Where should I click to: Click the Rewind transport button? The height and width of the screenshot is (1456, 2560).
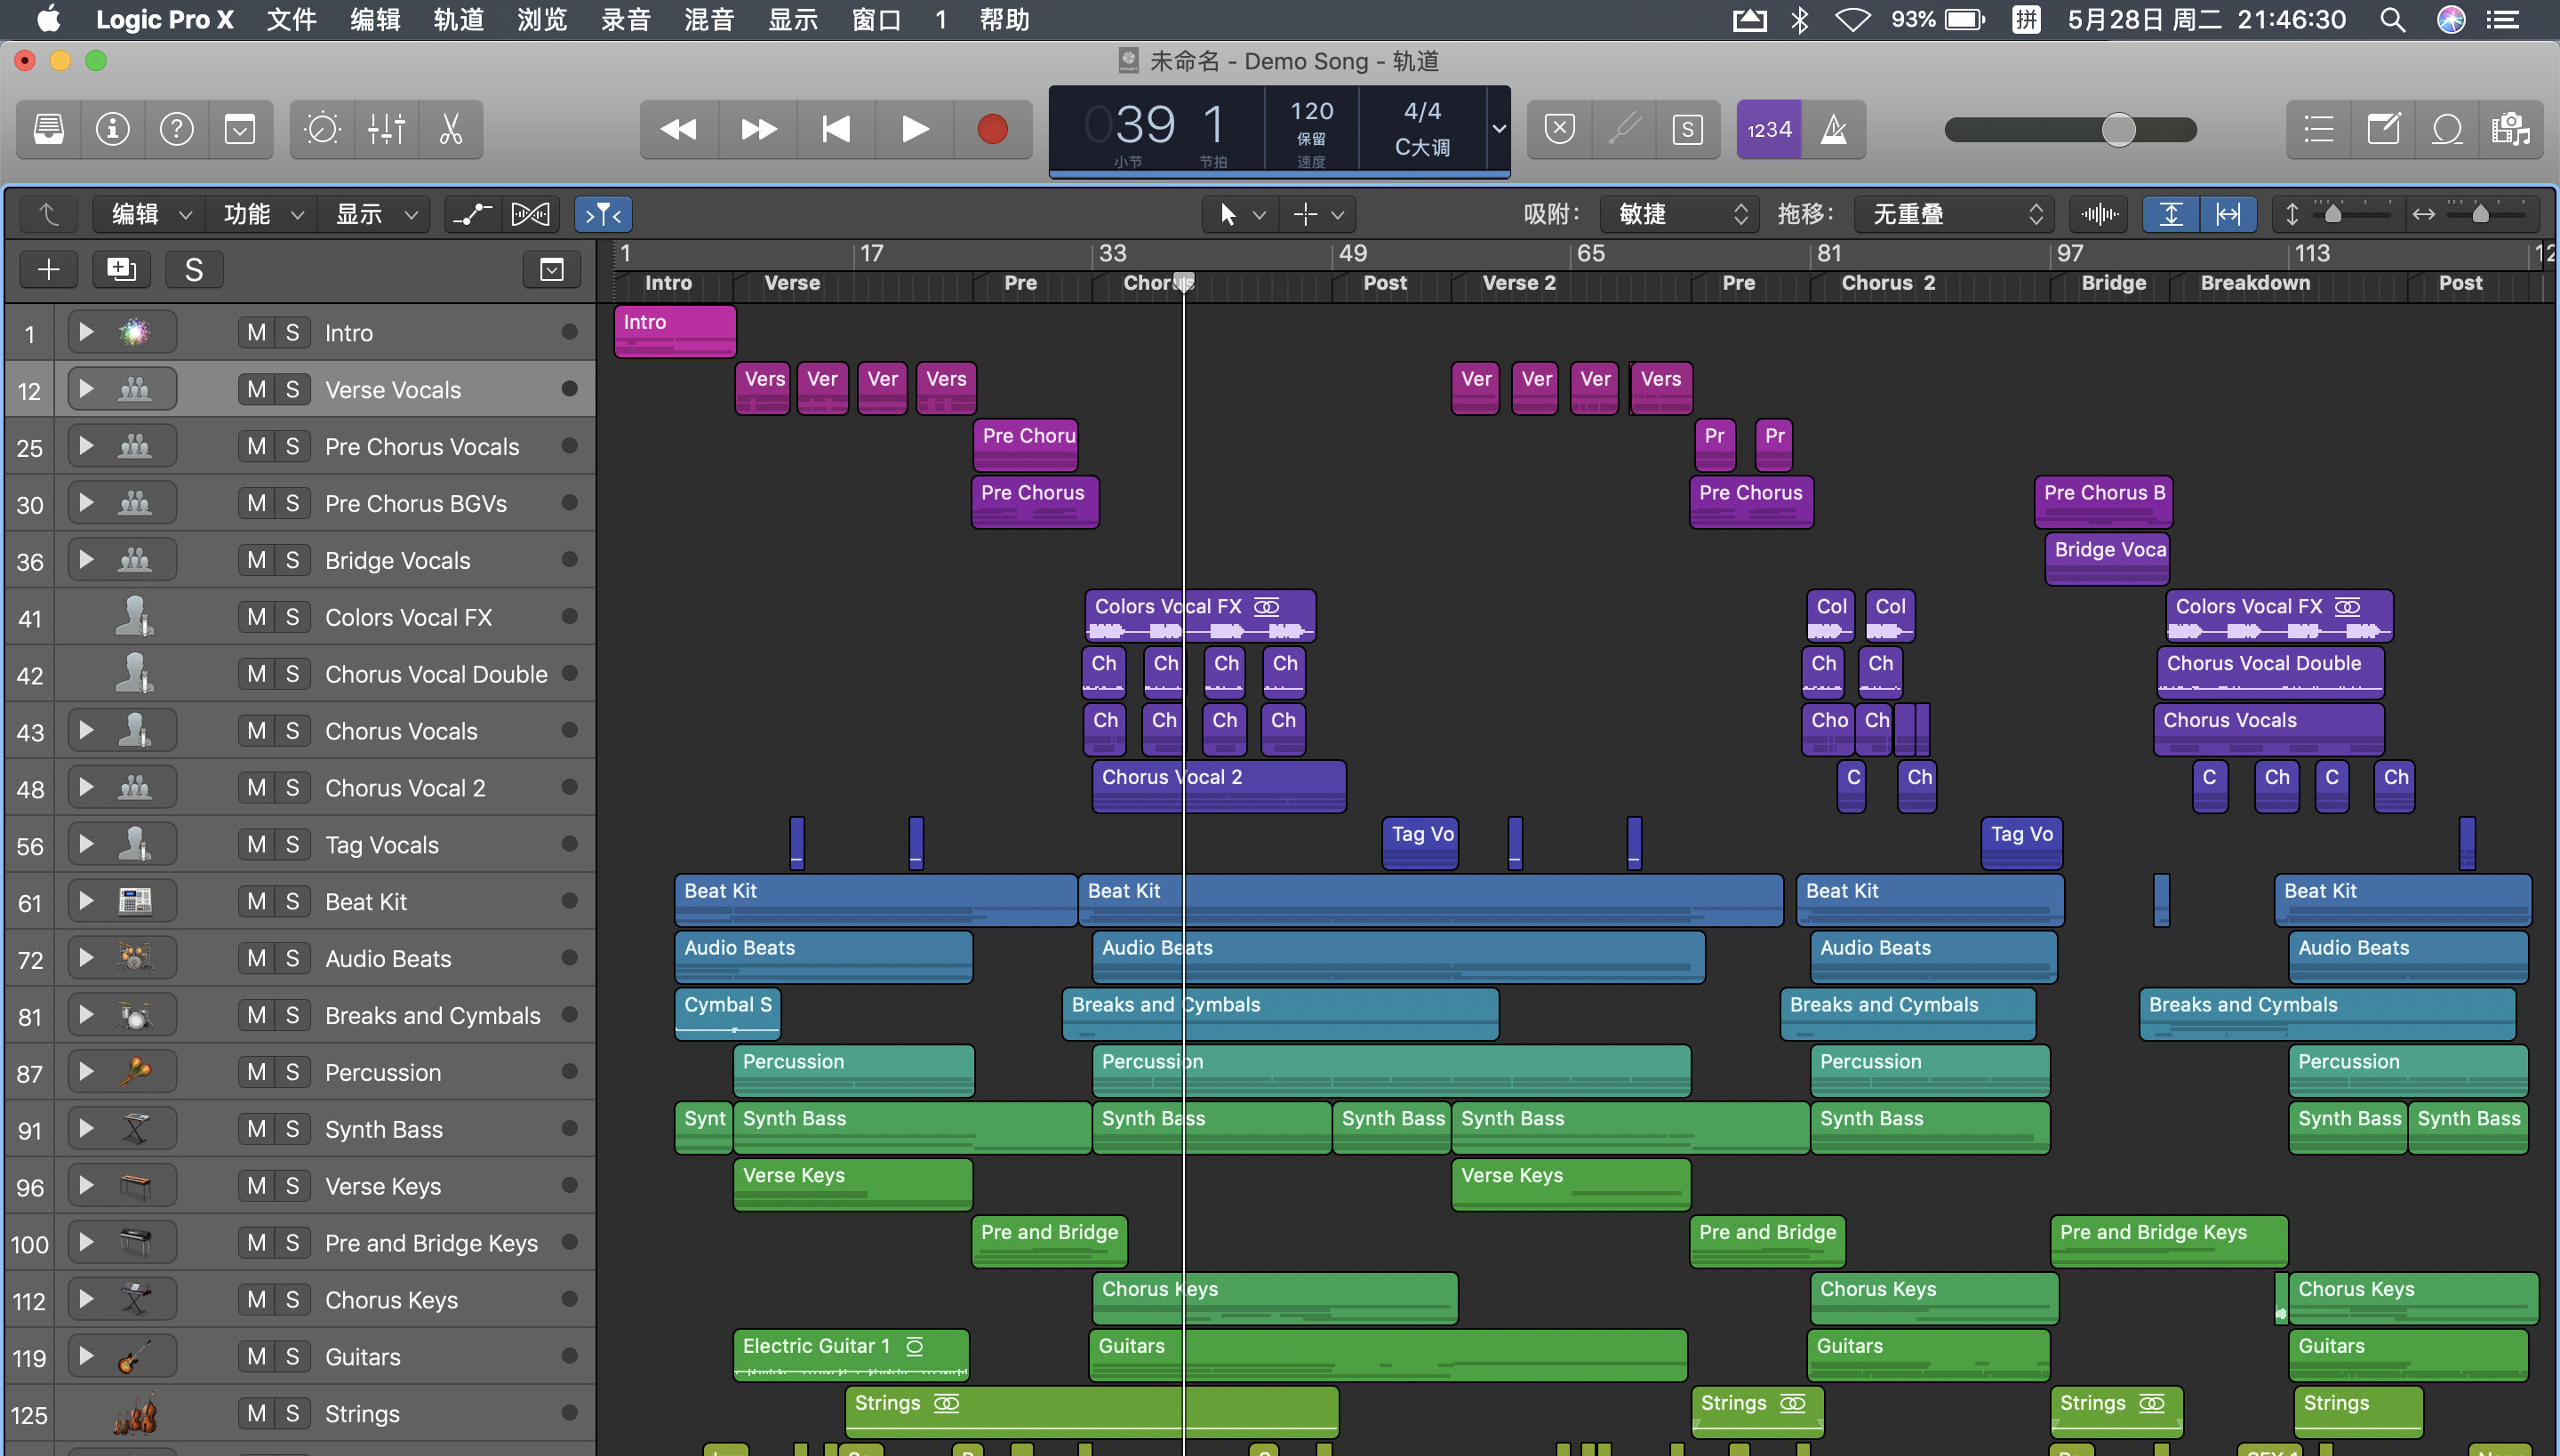point(679,129)
